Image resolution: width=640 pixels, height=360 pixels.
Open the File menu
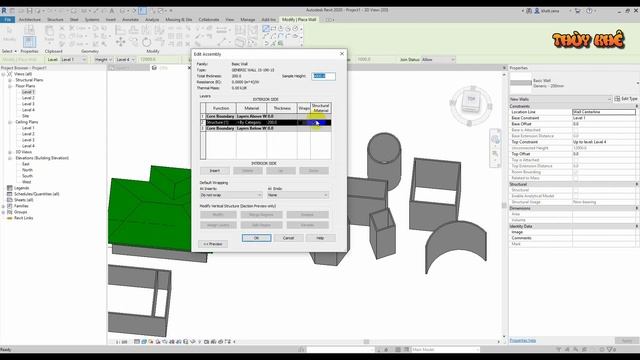click(7, 20)
